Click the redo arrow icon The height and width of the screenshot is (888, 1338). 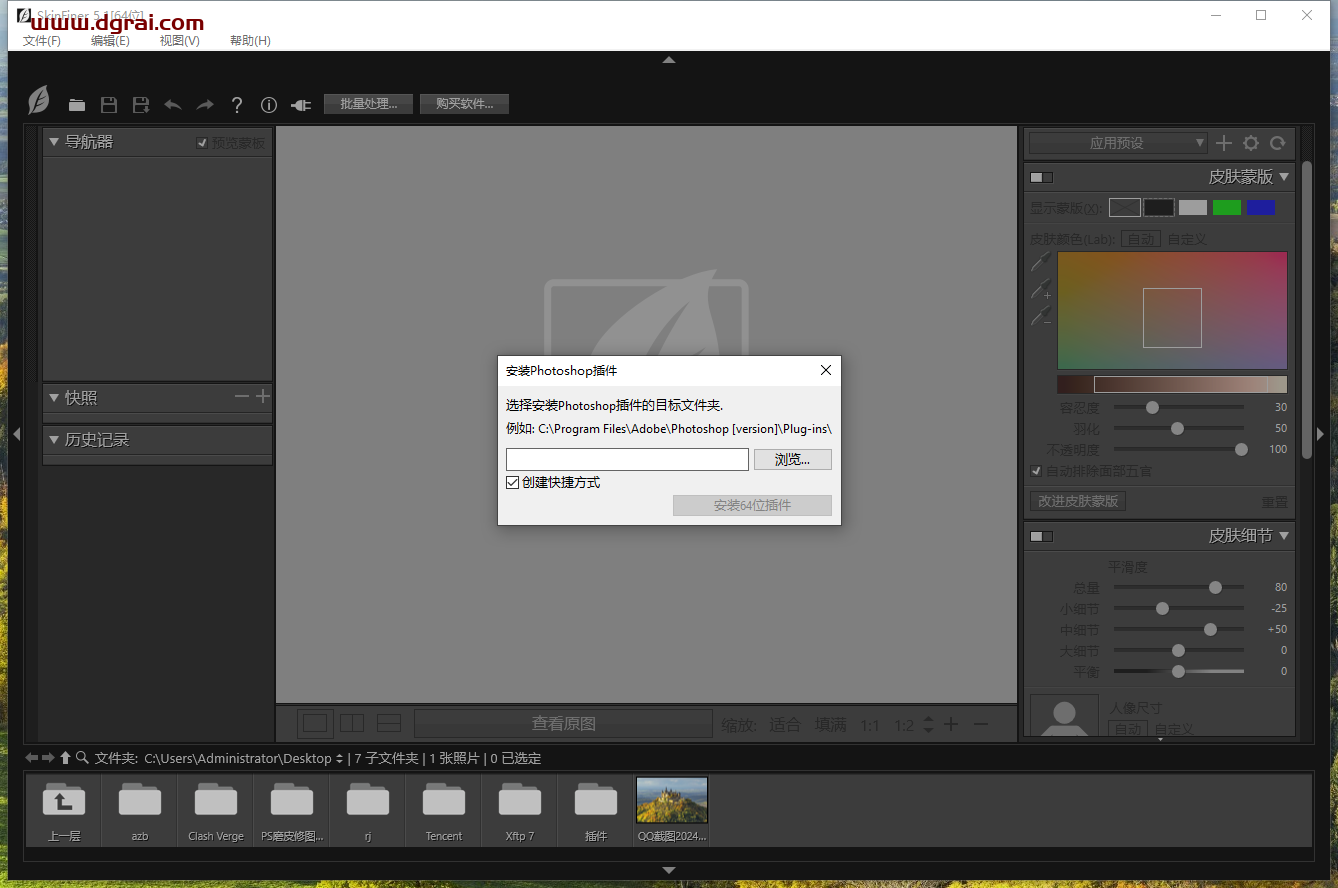205,105
